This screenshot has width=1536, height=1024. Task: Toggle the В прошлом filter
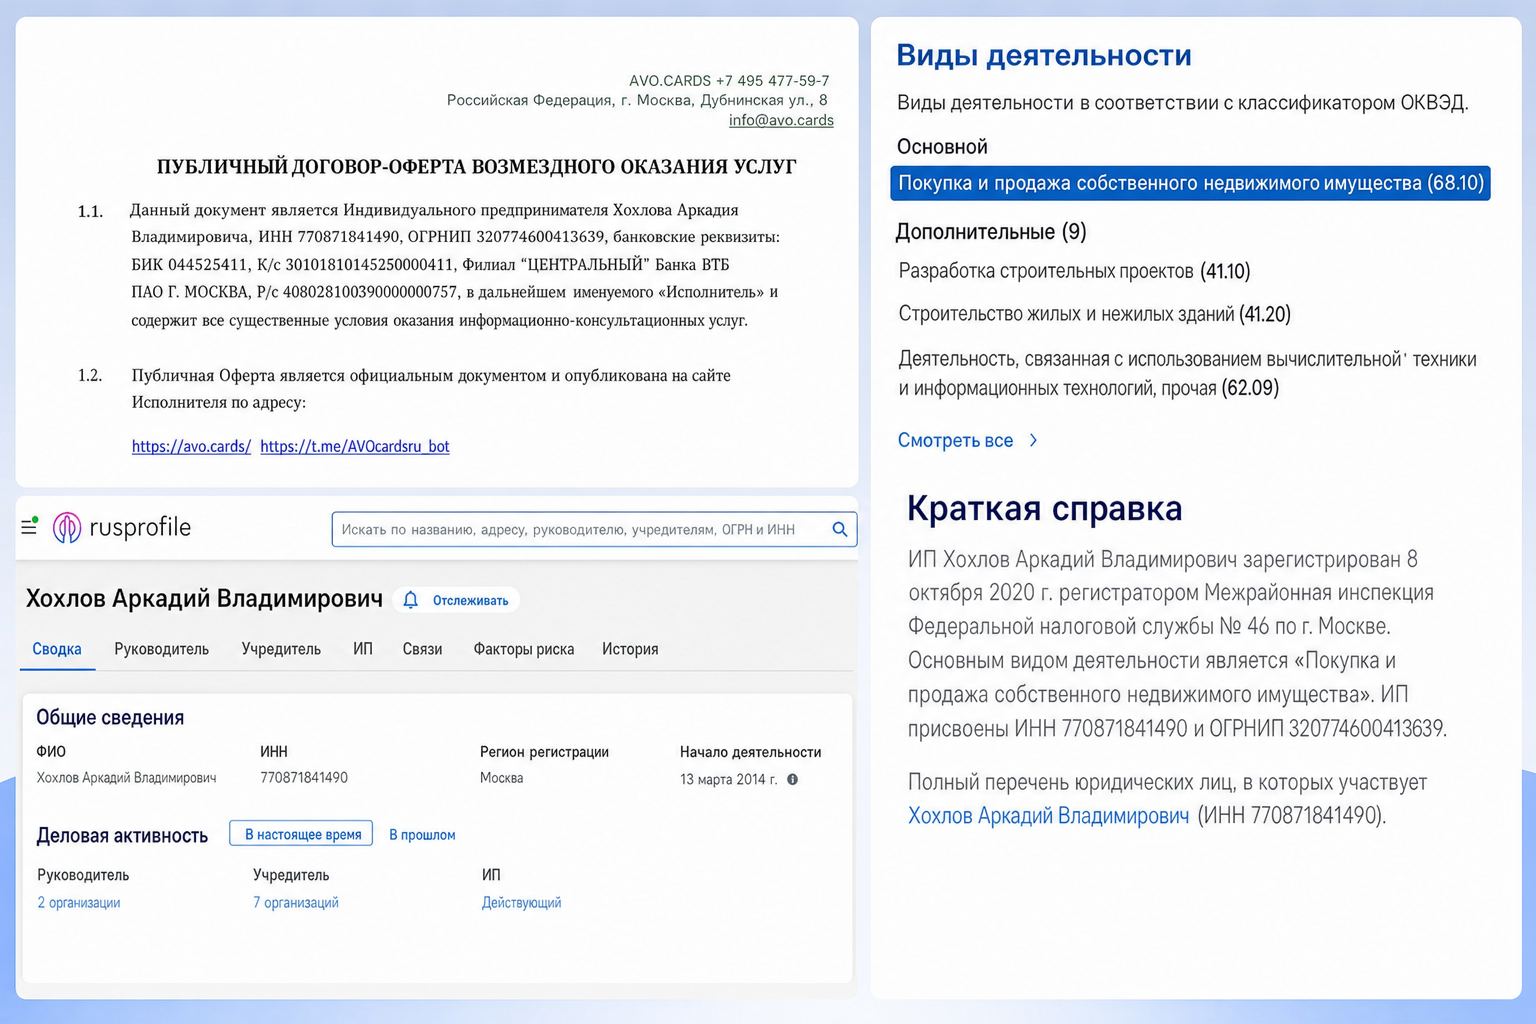(422, 835)
